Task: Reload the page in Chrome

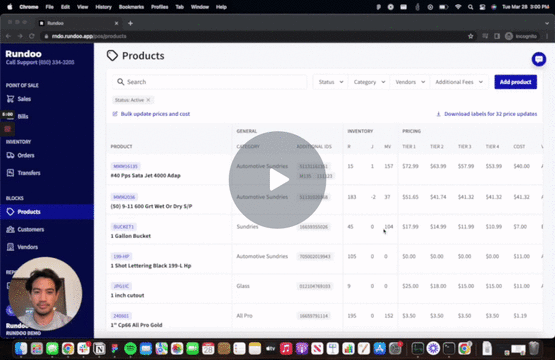Action: tap(32, 36)
